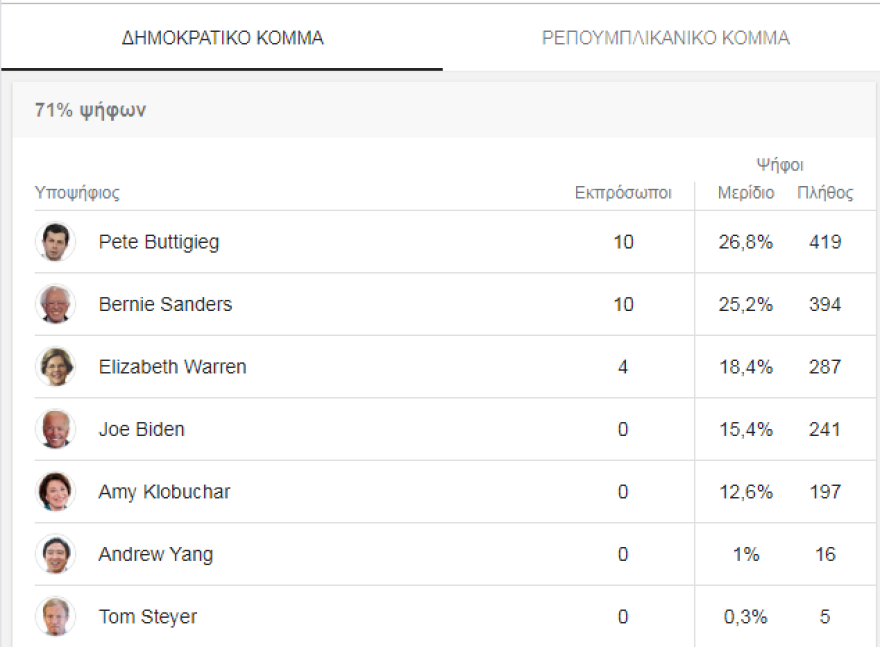Click the Υποψήφιος column header
Image resolution: width=880 pixels, height=647 pixels.
77,193
